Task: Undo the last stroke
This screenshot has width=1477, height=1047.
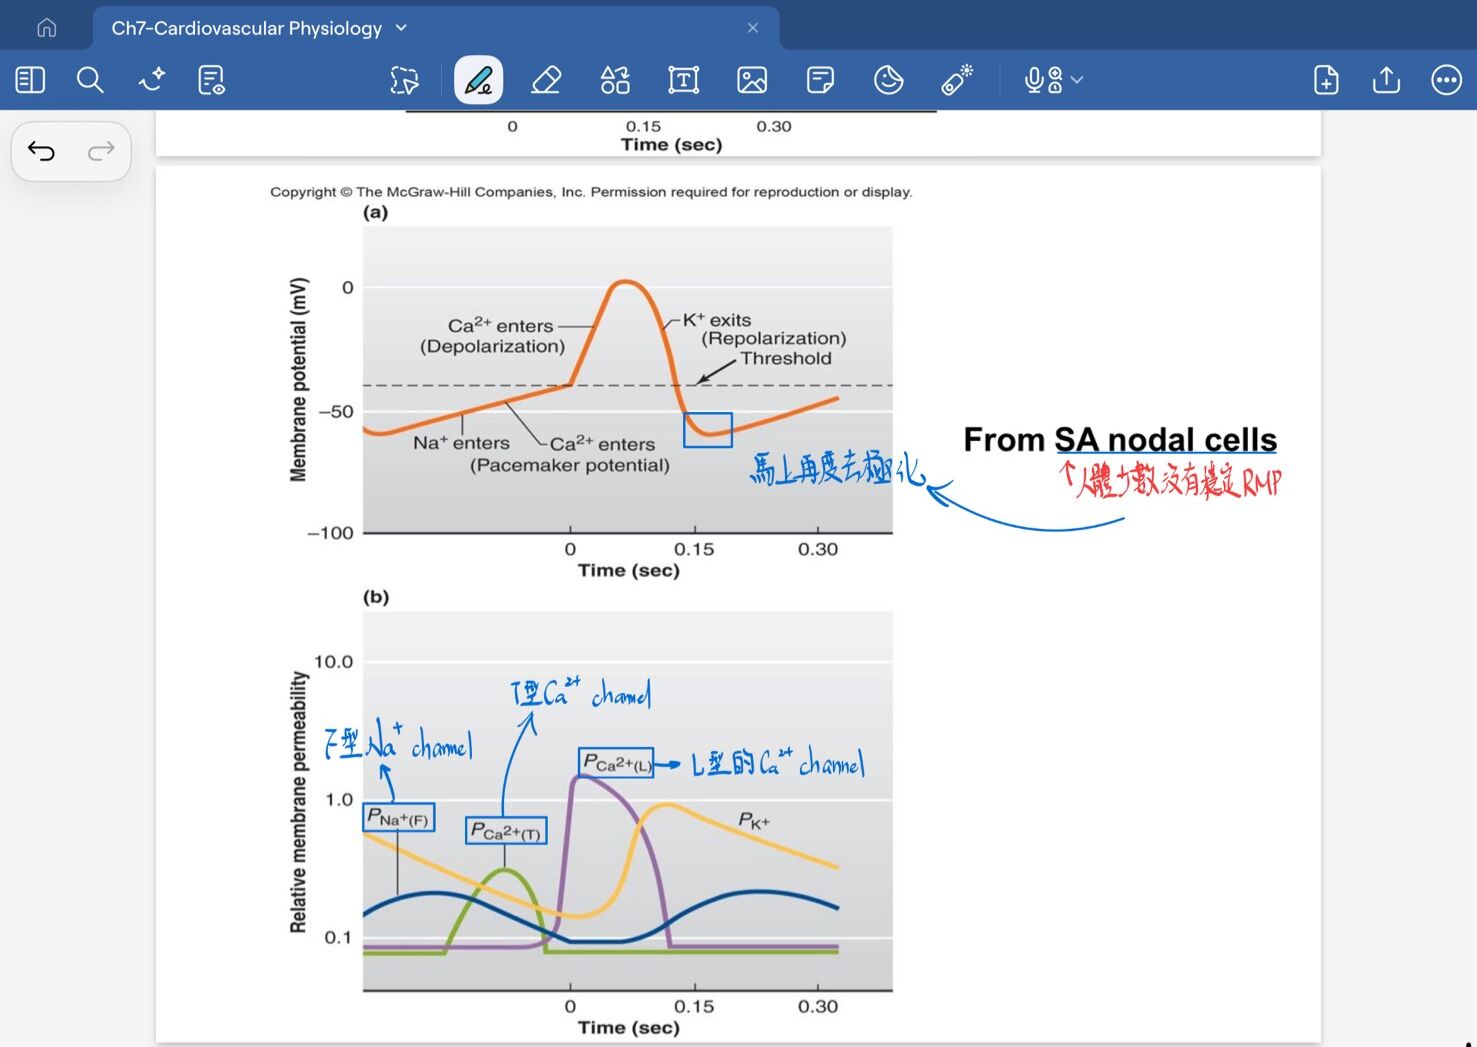Action: pyautogui.click(x=42, y=151)
